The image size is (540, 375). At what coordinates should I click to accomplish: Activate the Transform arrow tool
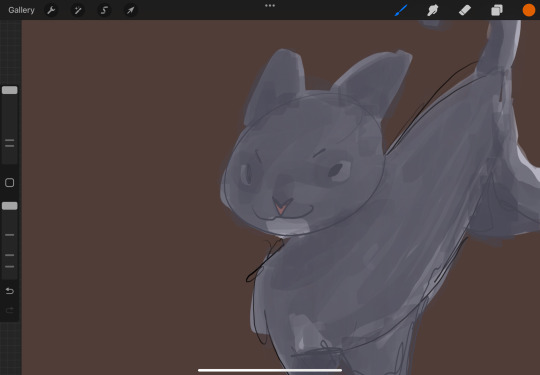point(131,10)
